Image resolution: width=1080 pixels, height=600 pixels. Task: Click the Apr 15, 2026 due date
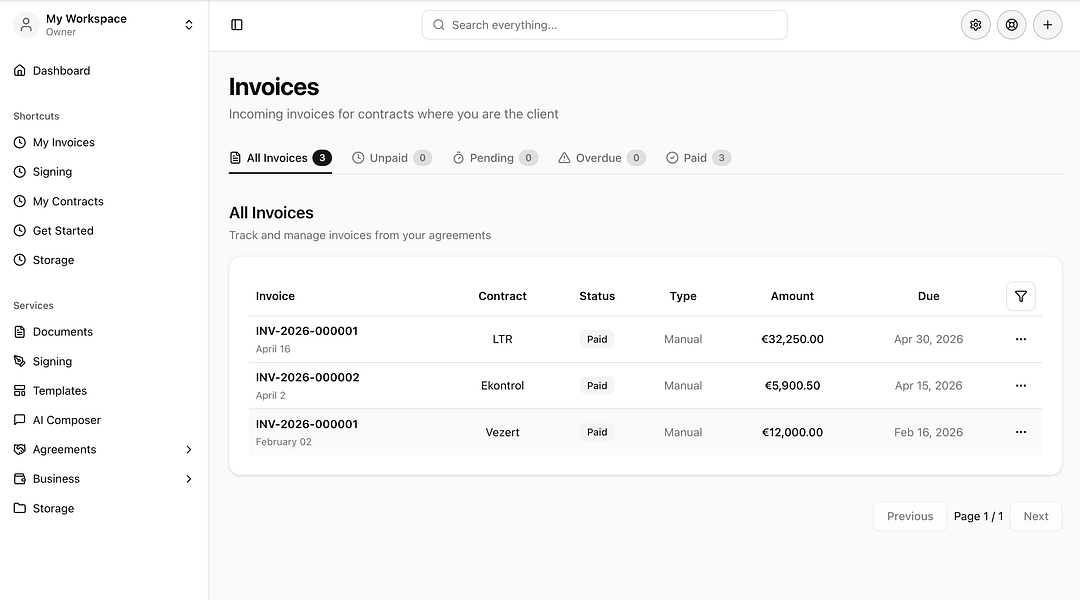click(928, 386)
